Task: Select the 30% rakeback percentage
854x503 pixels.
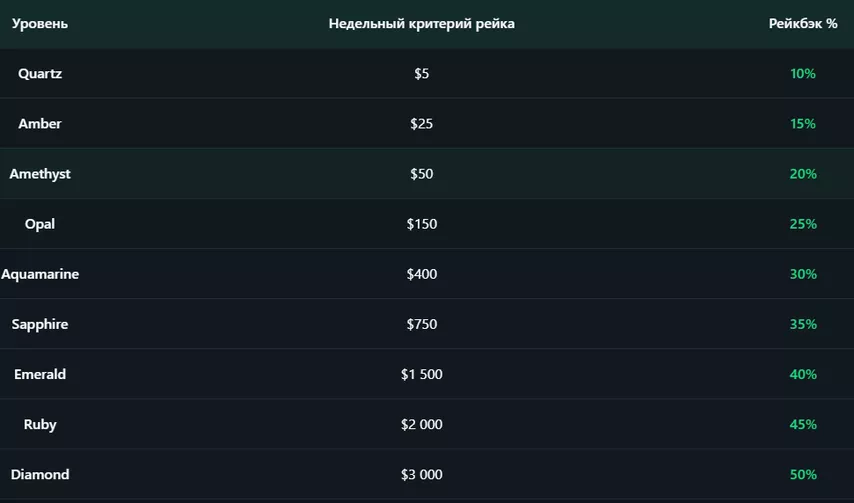Action: (803, 274)
